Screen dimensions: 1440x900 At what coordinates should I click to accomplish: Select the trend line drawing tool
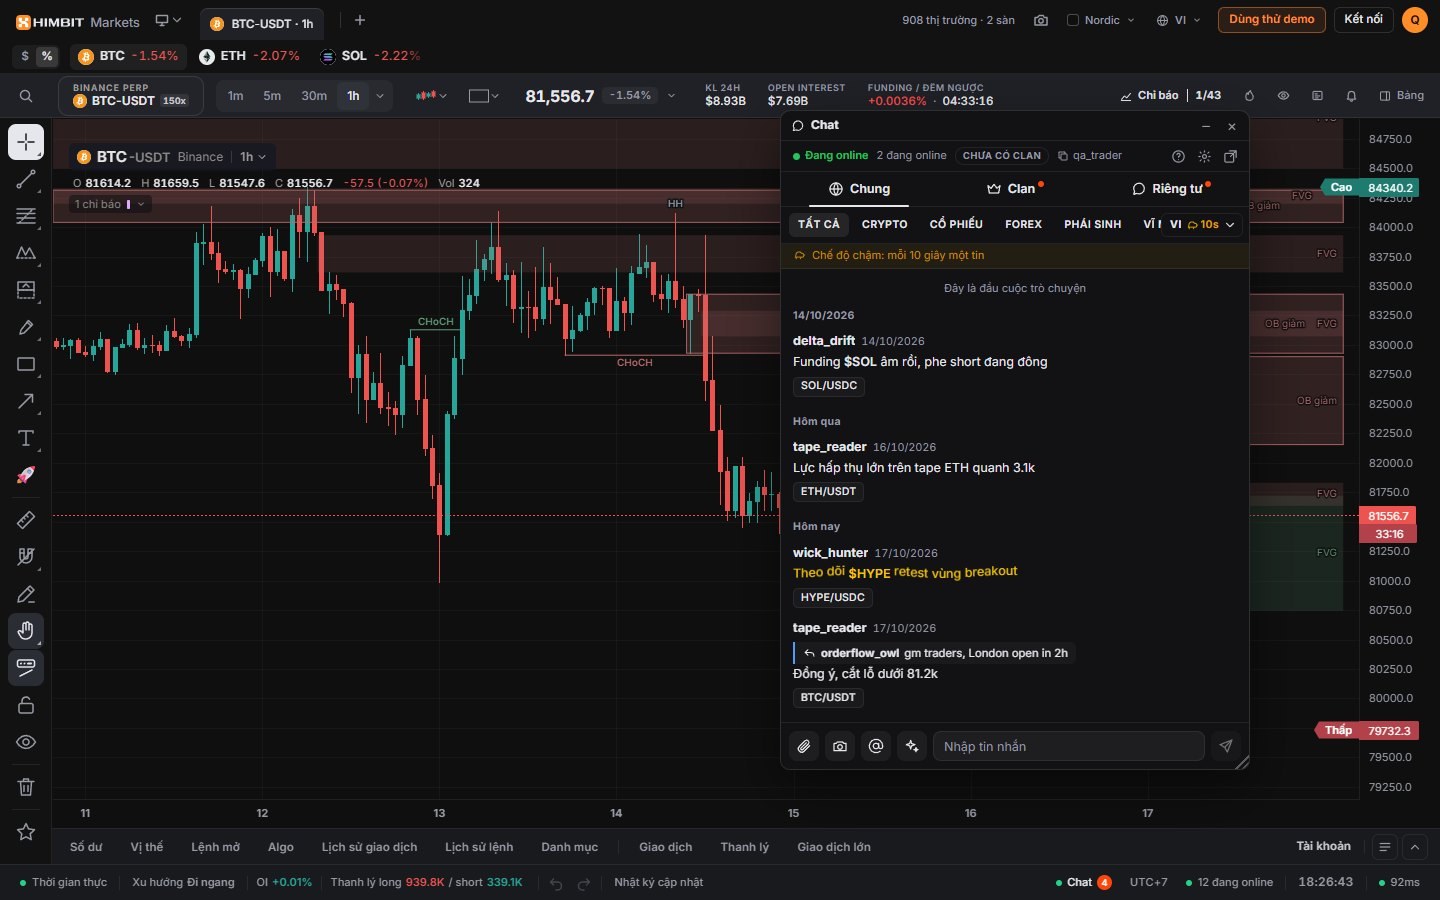point(26,180)
